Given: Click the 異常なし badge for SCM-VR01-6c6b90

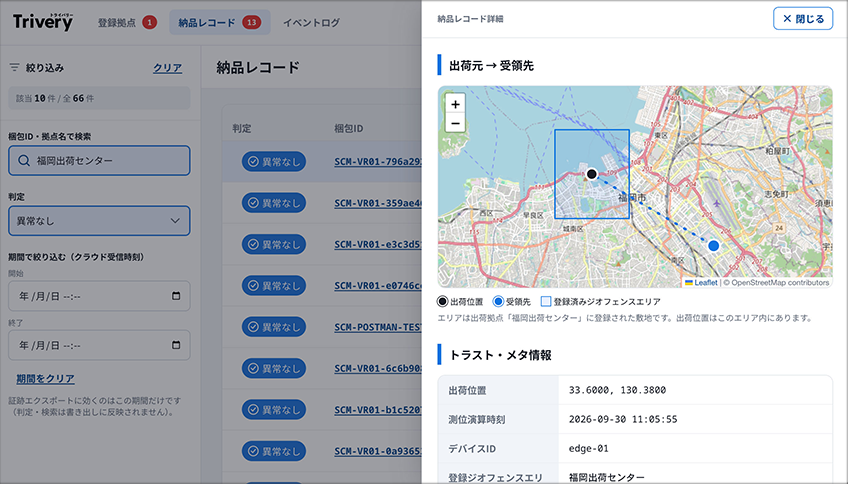Looking at the screenshot, I should pyautogui.click(x=274, y=368).
